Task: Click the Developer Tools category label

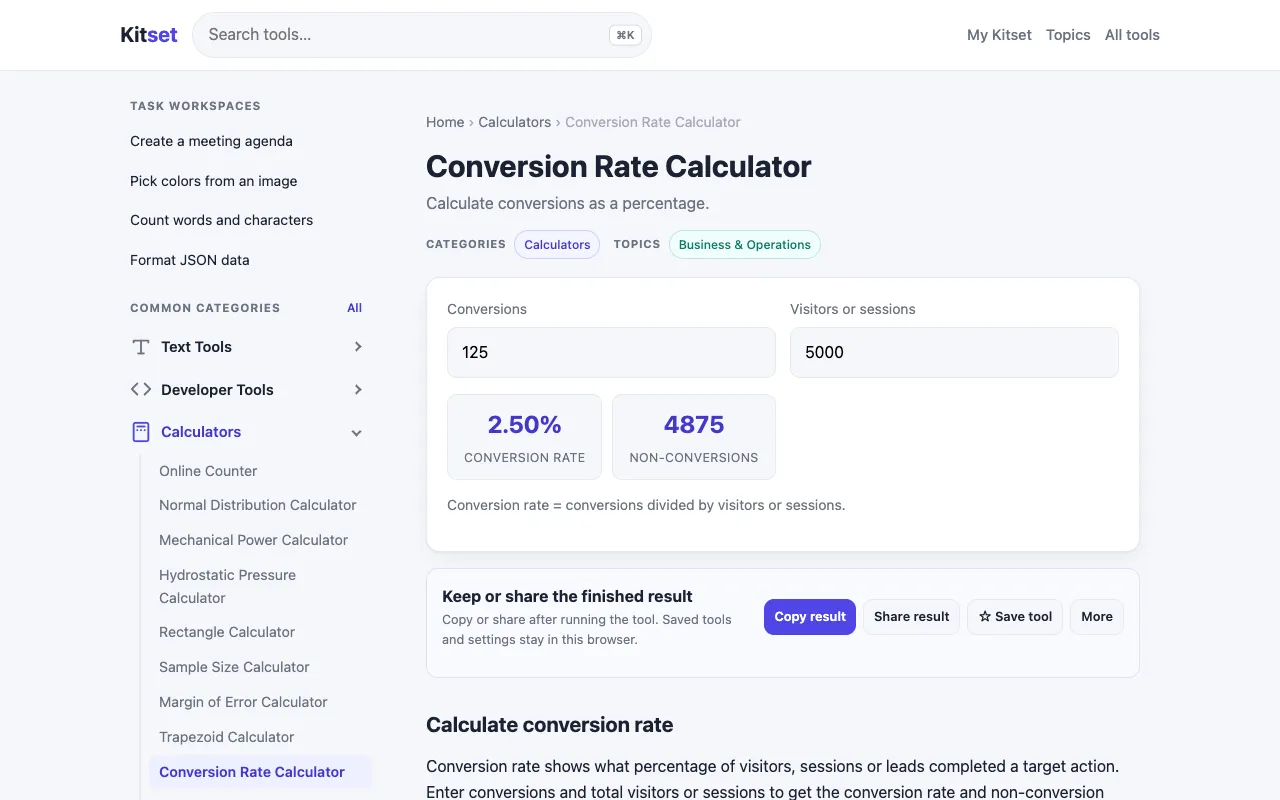Action: 217,390
